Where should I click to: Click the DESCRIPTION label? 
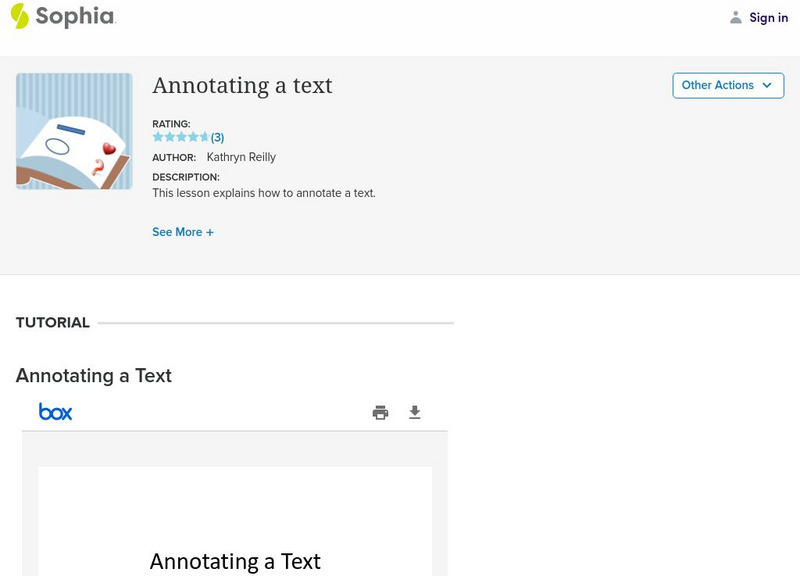coord(186,177)
